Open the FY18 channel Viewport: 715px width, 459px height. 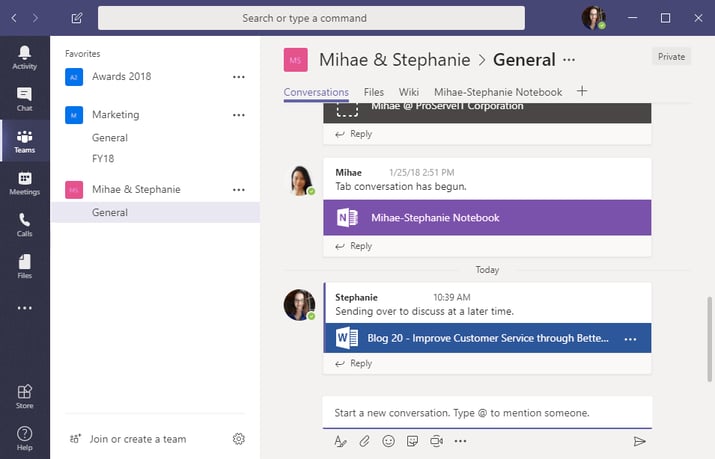[x=103, y=159]
